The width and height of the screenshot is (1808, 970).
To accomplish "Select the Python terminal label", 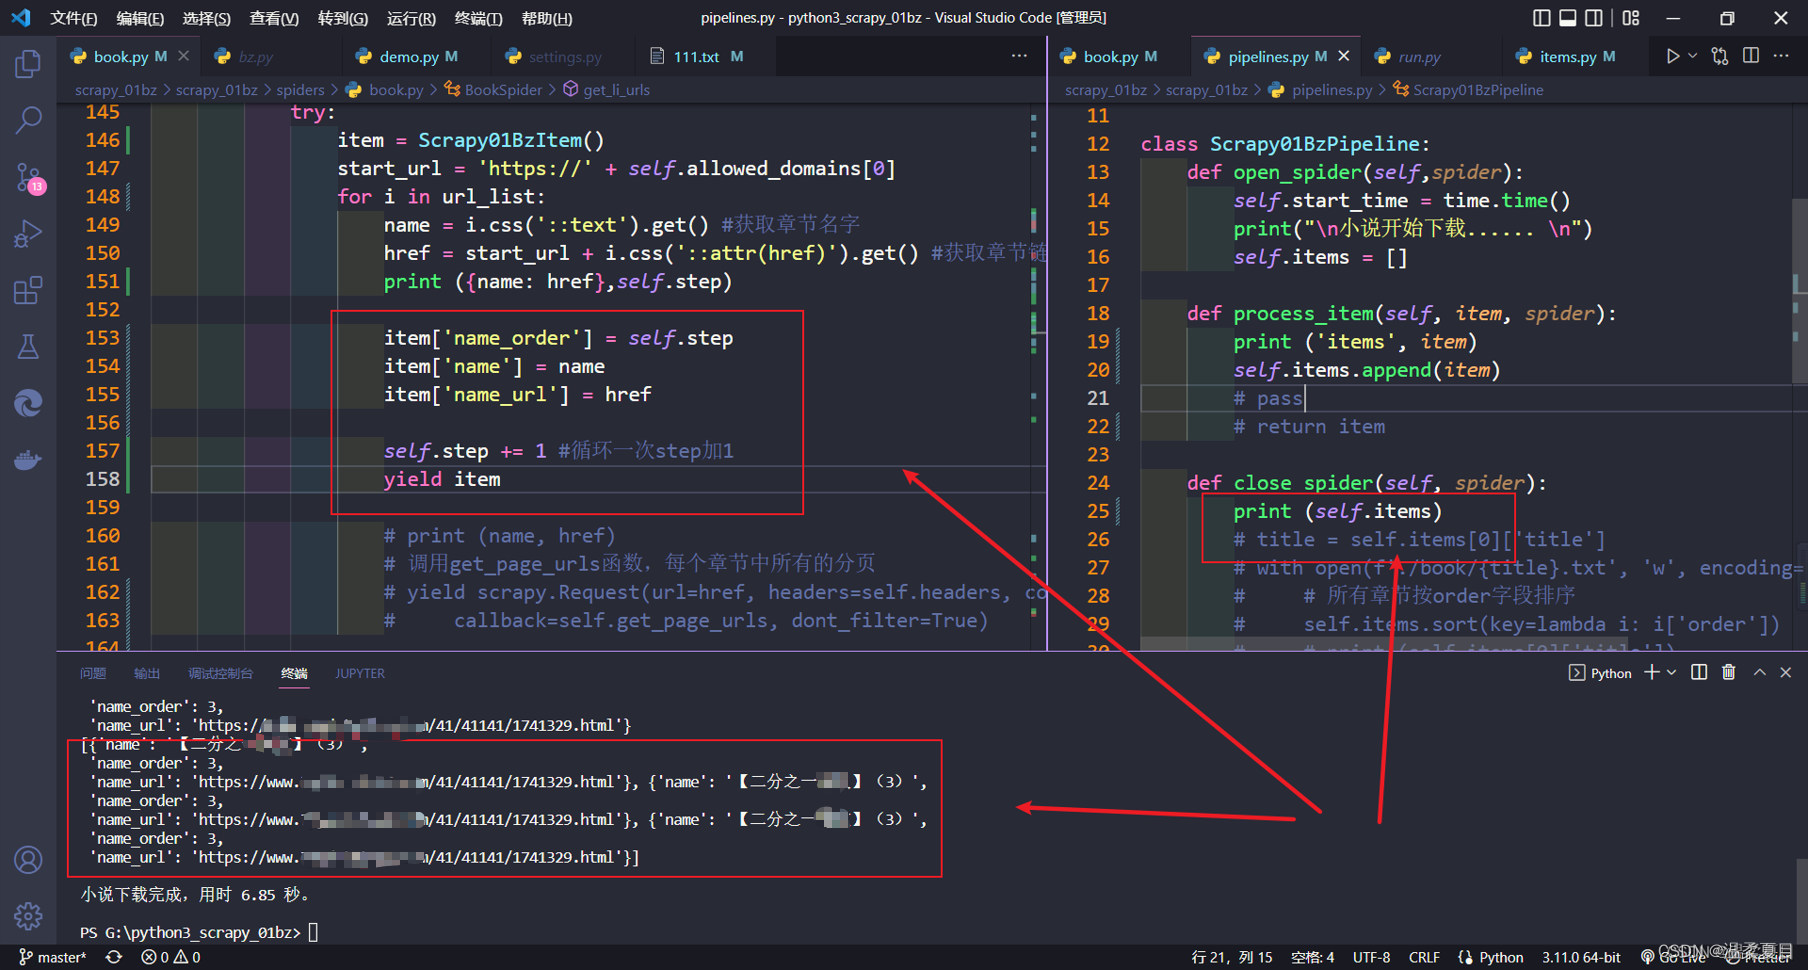I will coord(1600,673).
